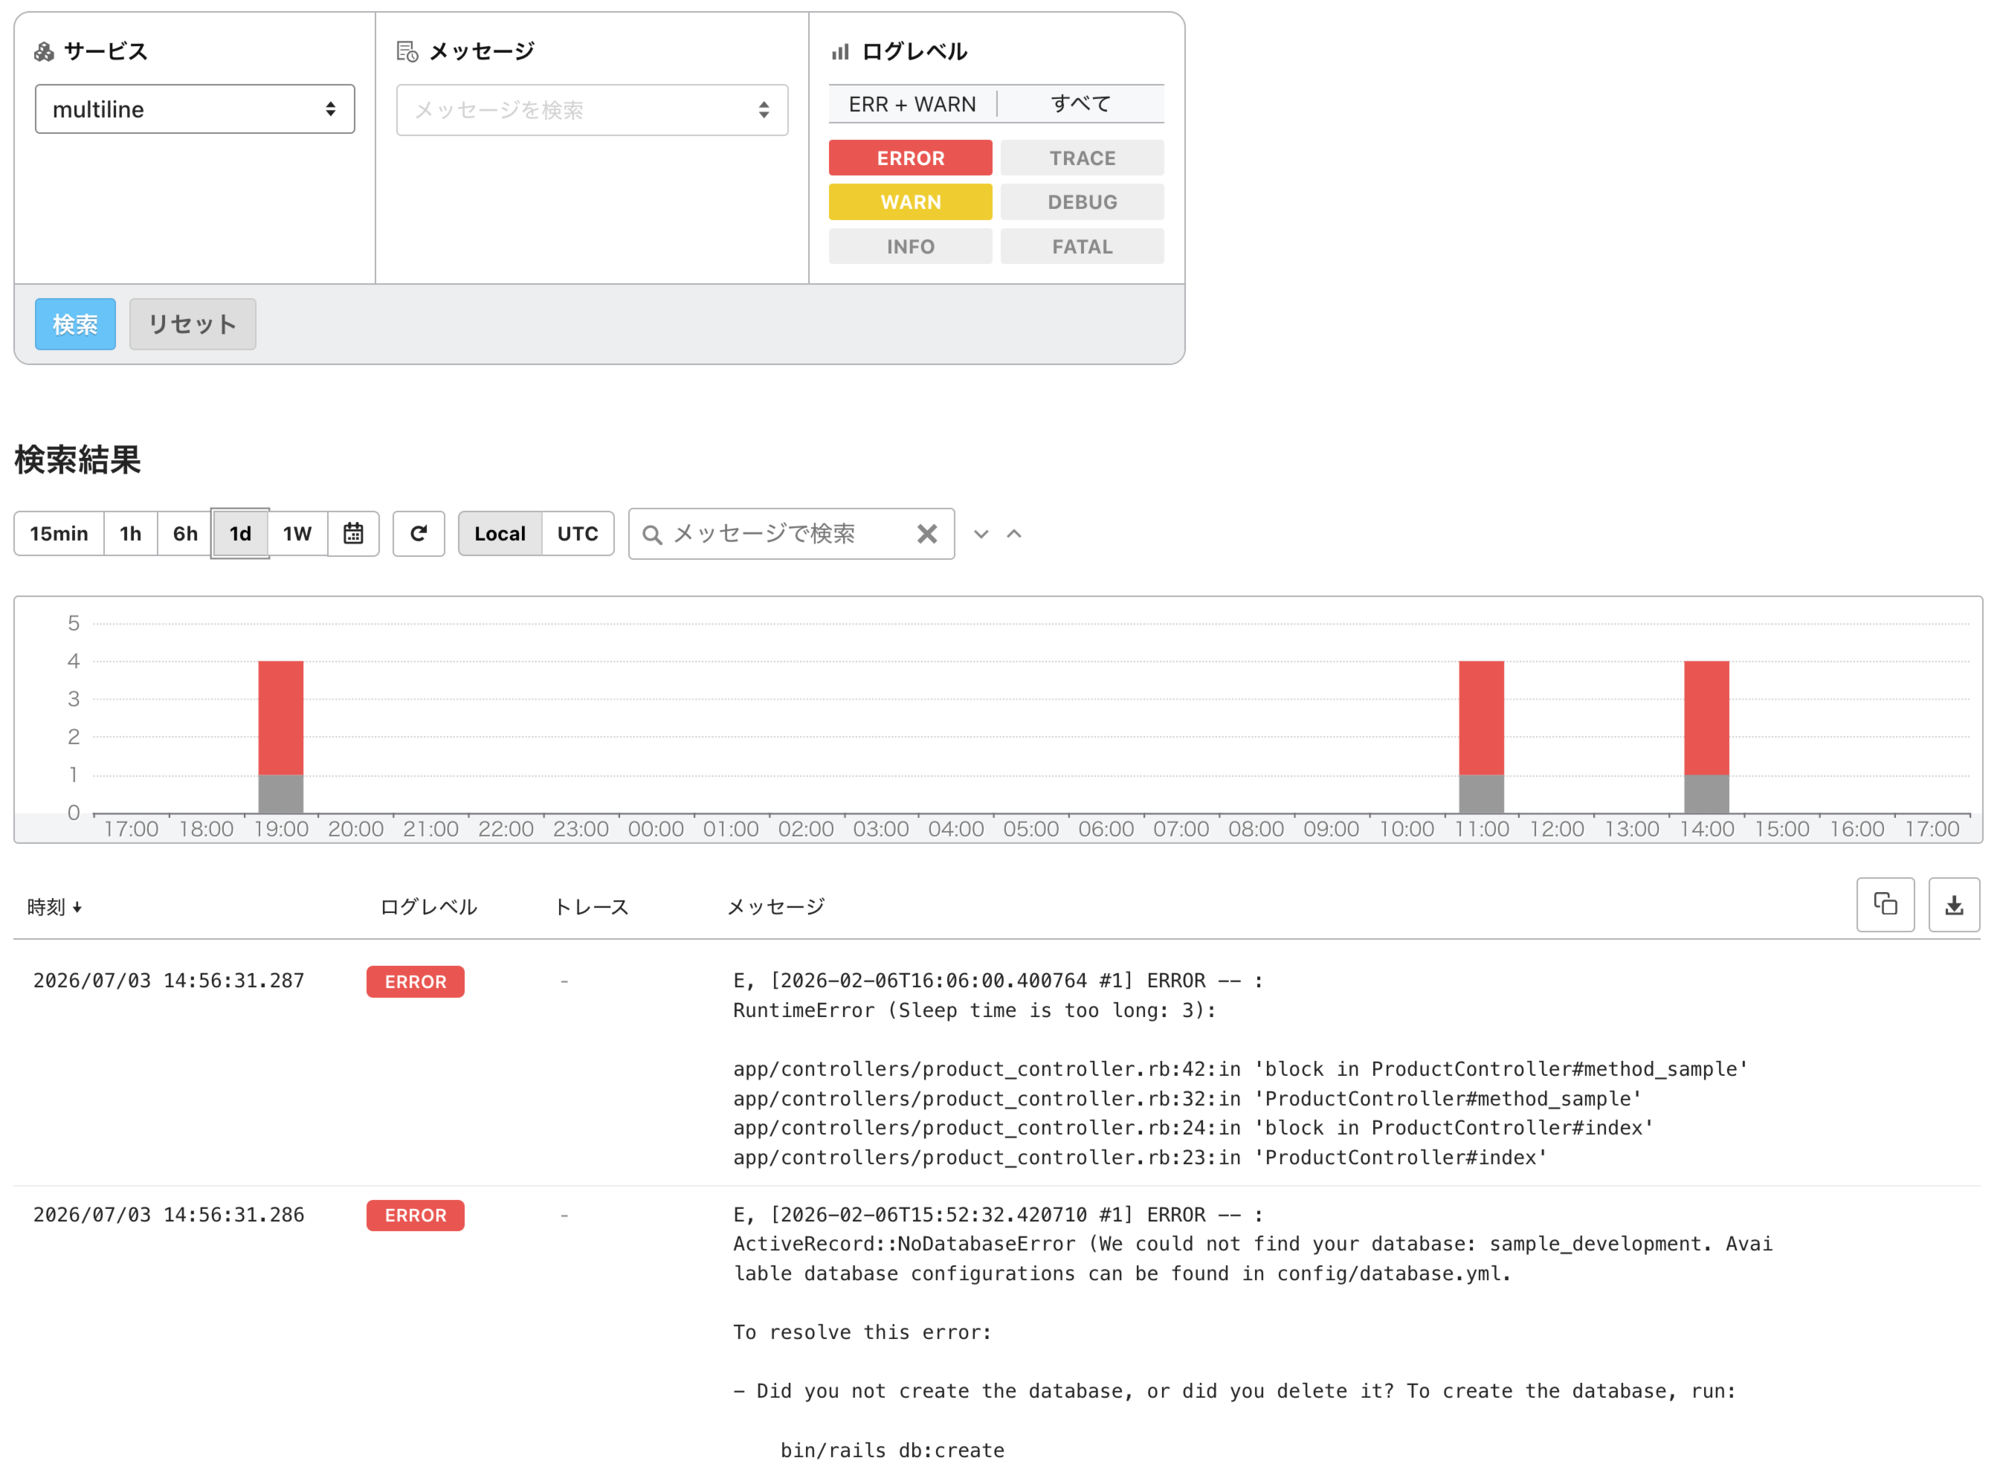The image size is (2000, 1478).
Task: Jump to previous match with up chevron
Action: [1014, 534]
